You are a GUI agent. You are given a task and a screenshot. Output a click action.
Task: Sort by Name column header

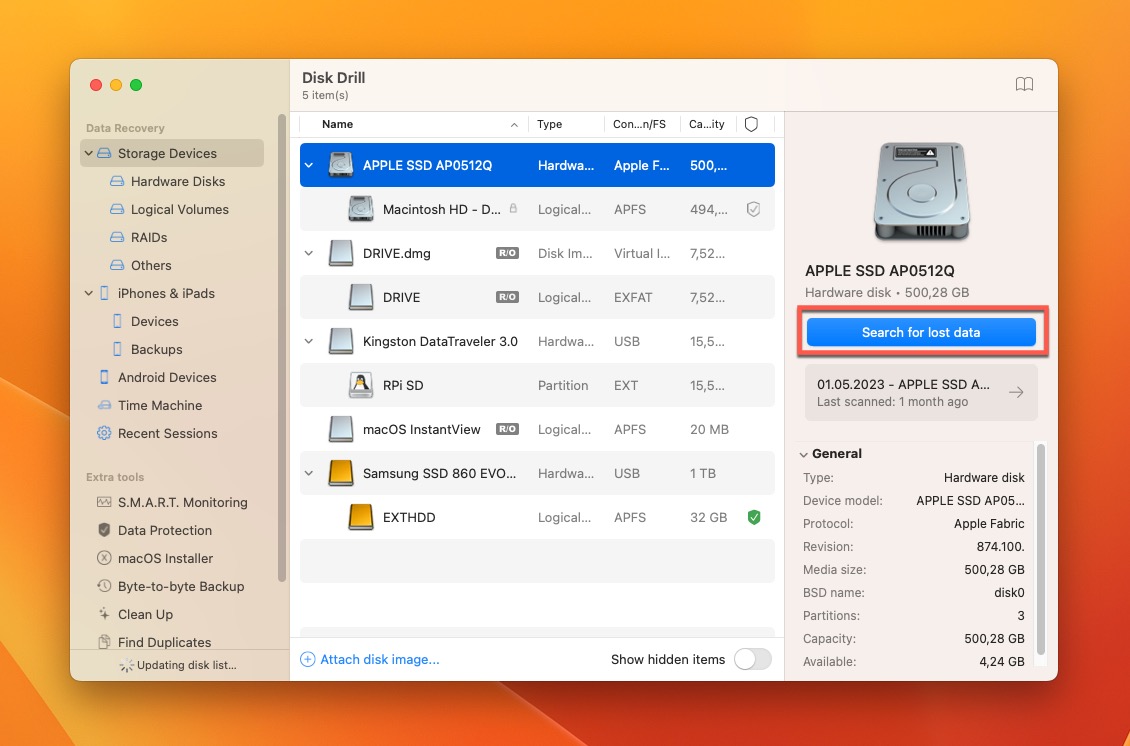point(413,124)
